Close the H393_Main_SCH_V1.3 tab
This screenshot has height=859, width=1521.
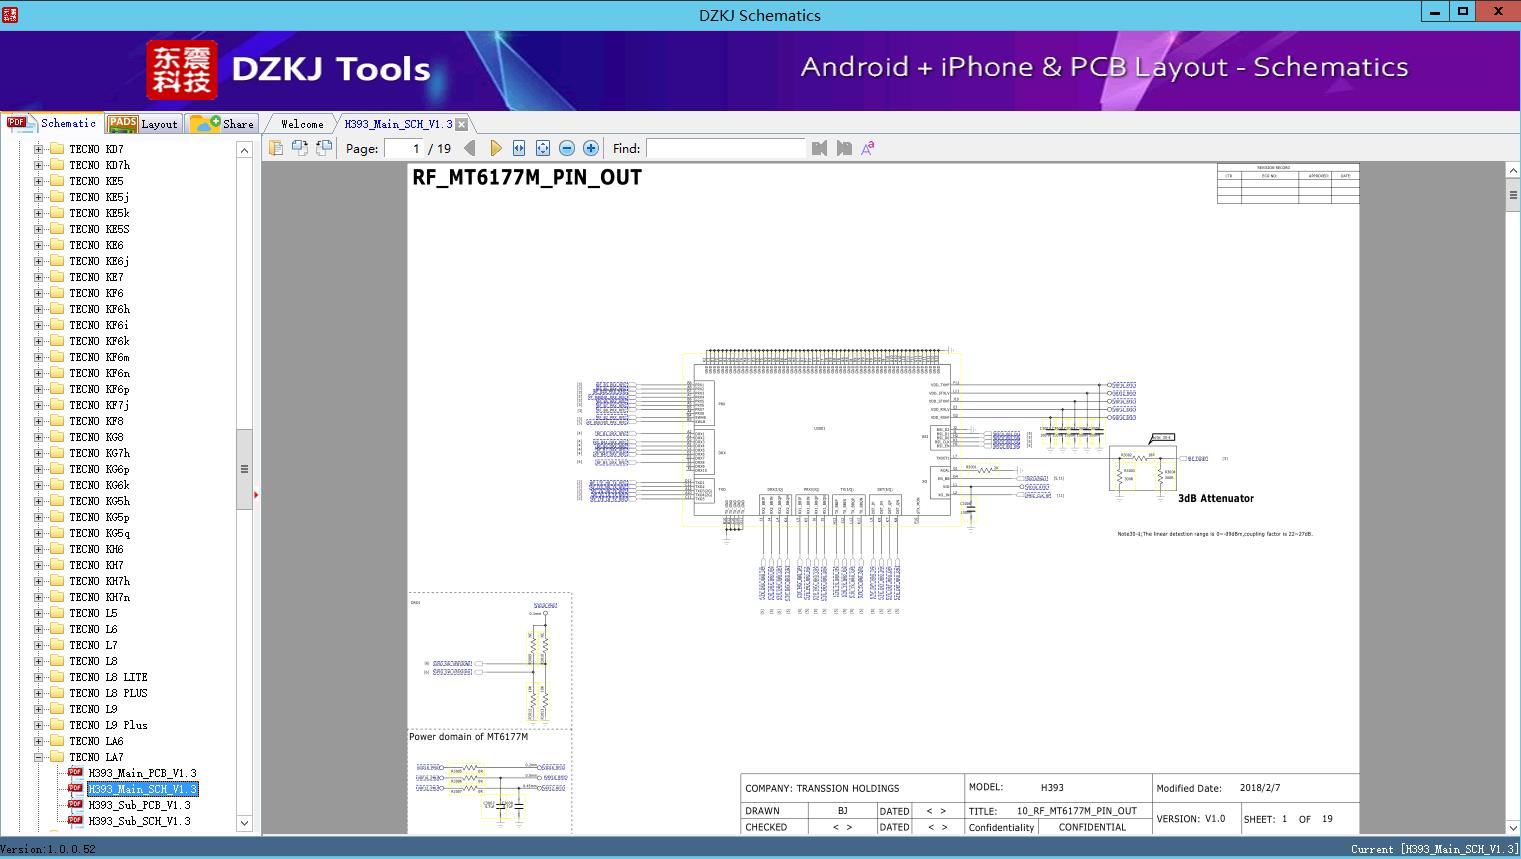click(461, 124)
